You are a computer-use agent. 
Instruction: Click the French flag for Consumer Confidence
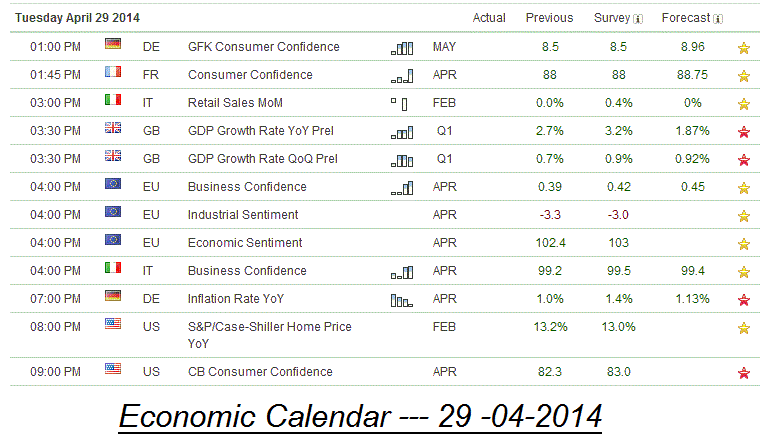(113, 74)
